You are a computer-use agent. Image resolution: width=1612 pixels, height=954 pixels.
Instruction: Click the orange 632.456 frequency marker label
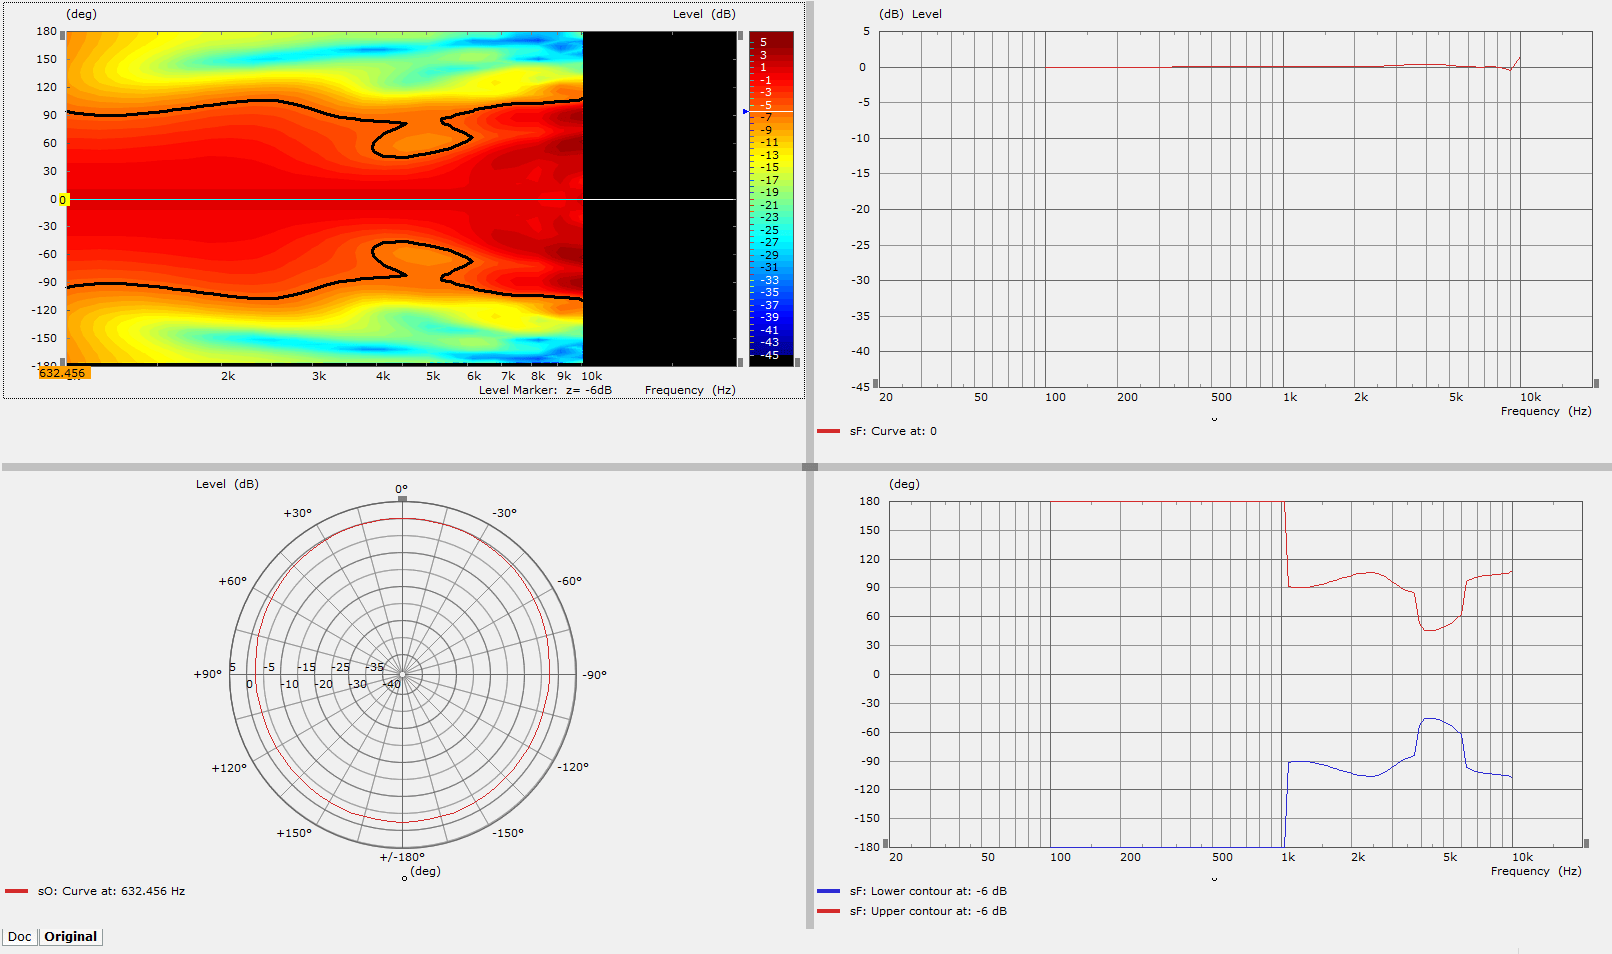point(64,373)
